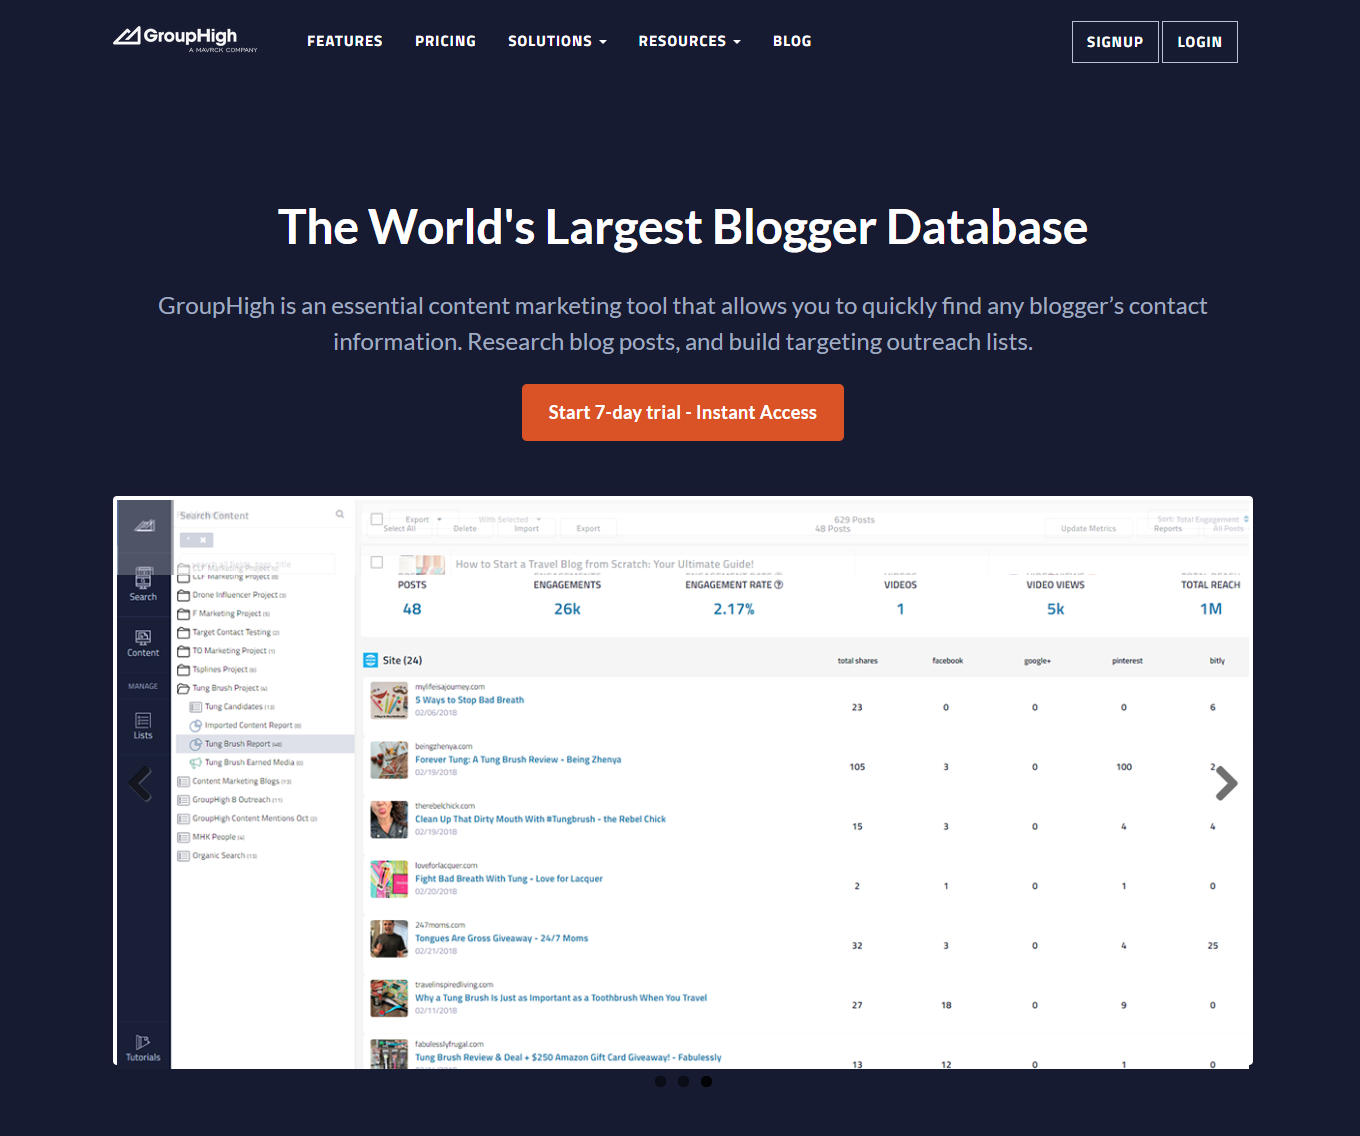Click the Import button in toolbar
The height and width of the screenshot is (1136, 1360).
pos(526,528)
